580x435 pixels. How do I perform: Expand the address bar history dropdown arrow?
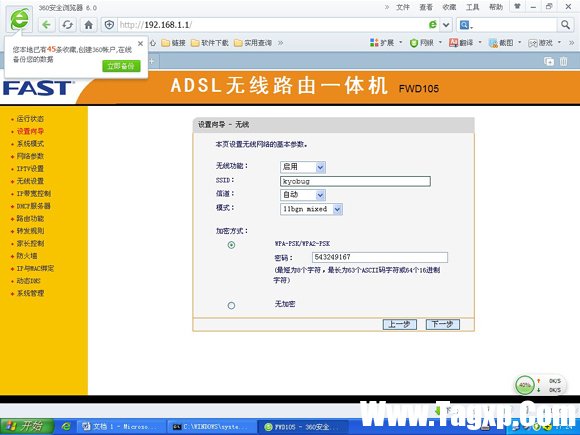pos(446,25)
